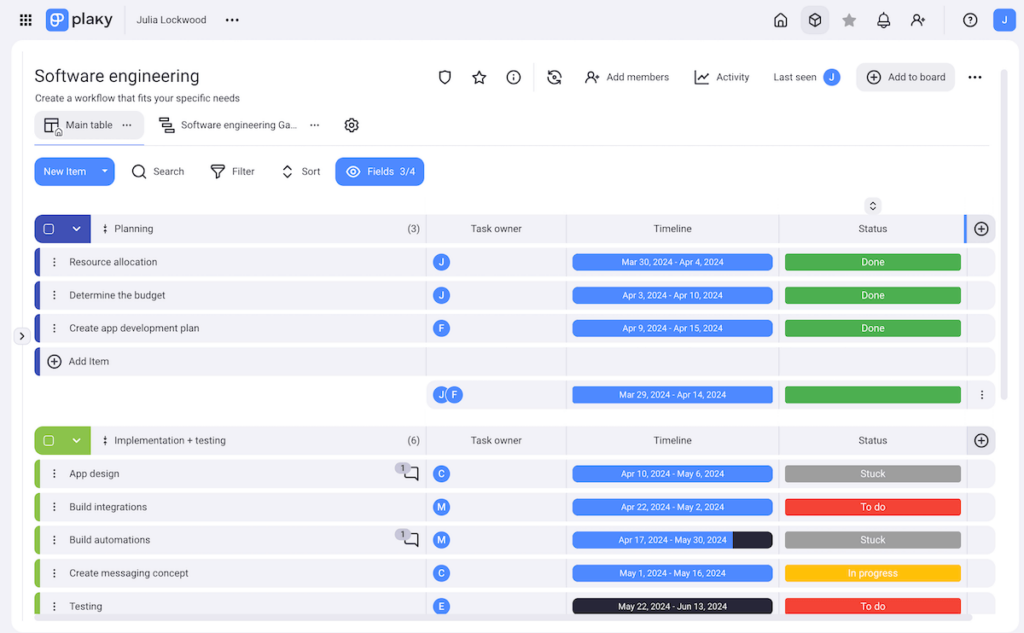Open the notifications bell icon
The height and width of the screenshot is (633, 1024).
[884, 19]
